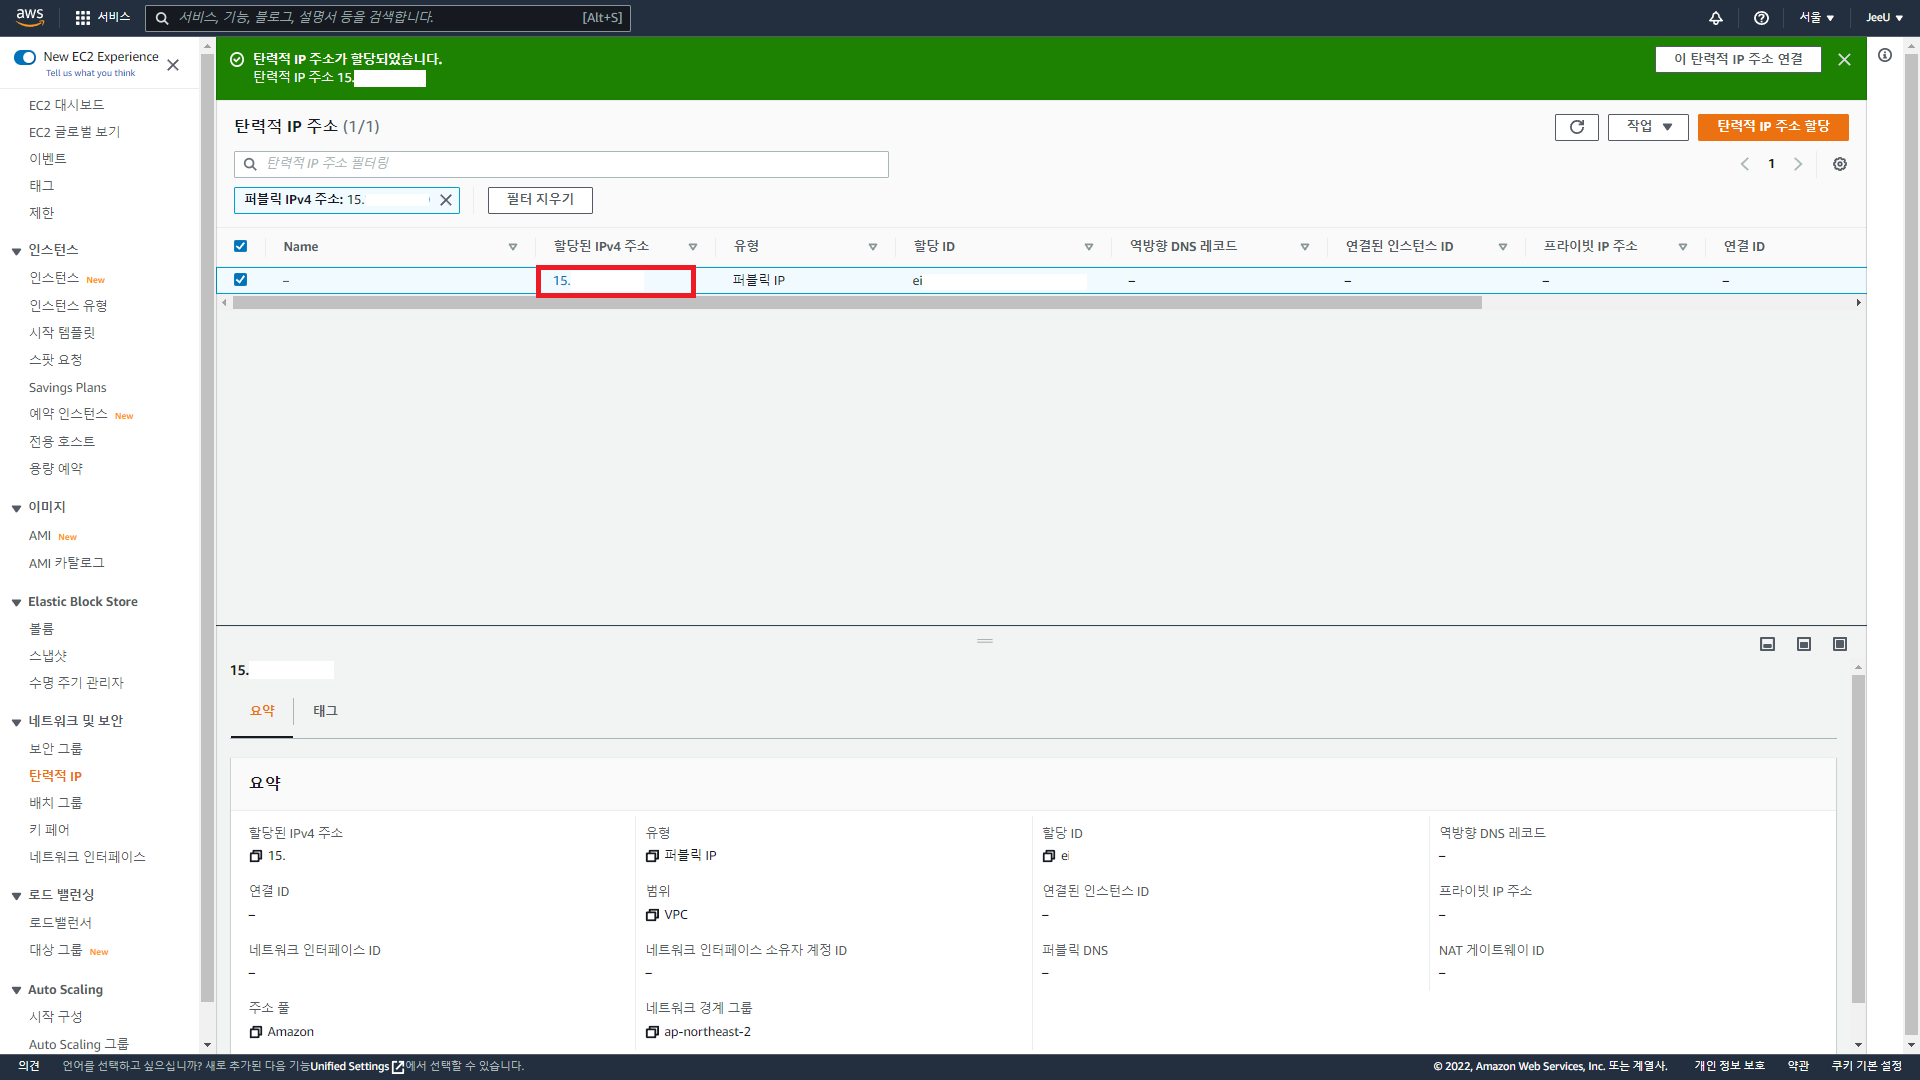Dismiss the green success banner

click(1844, 60)
